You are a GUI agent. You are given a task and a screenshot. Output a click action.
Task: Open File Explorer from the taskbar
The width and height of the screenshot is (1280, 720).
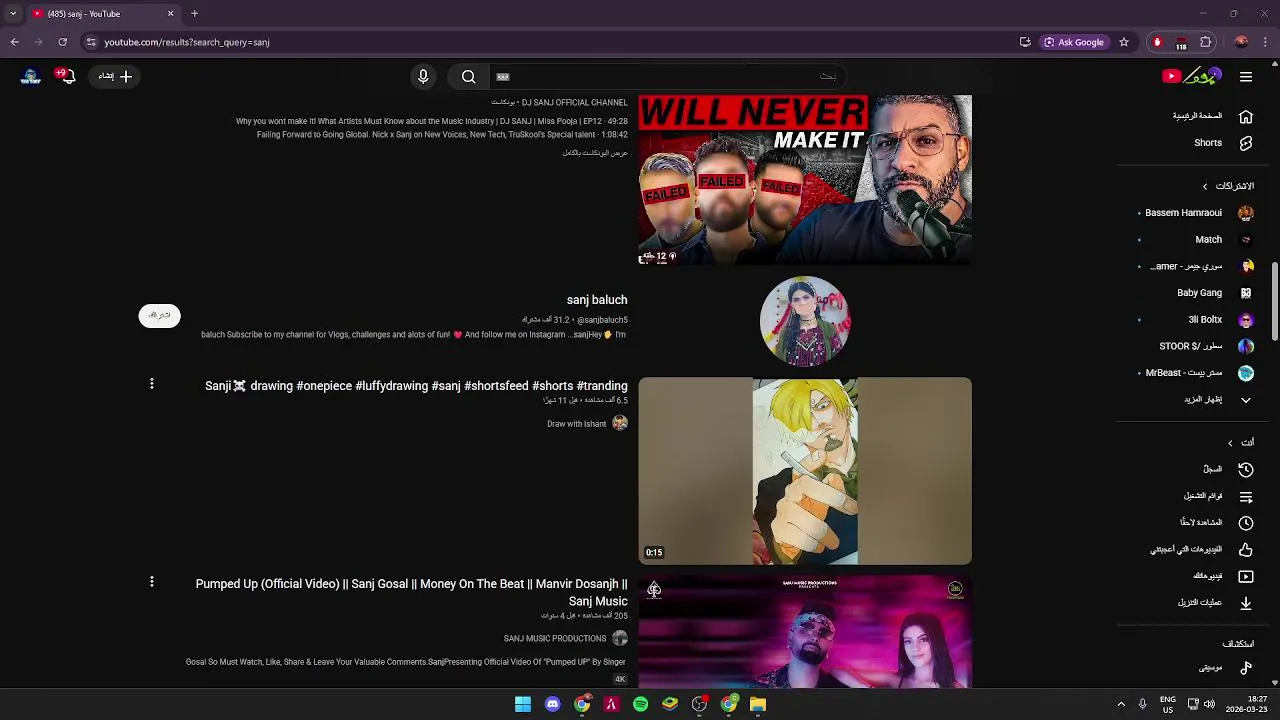(758, 704)
